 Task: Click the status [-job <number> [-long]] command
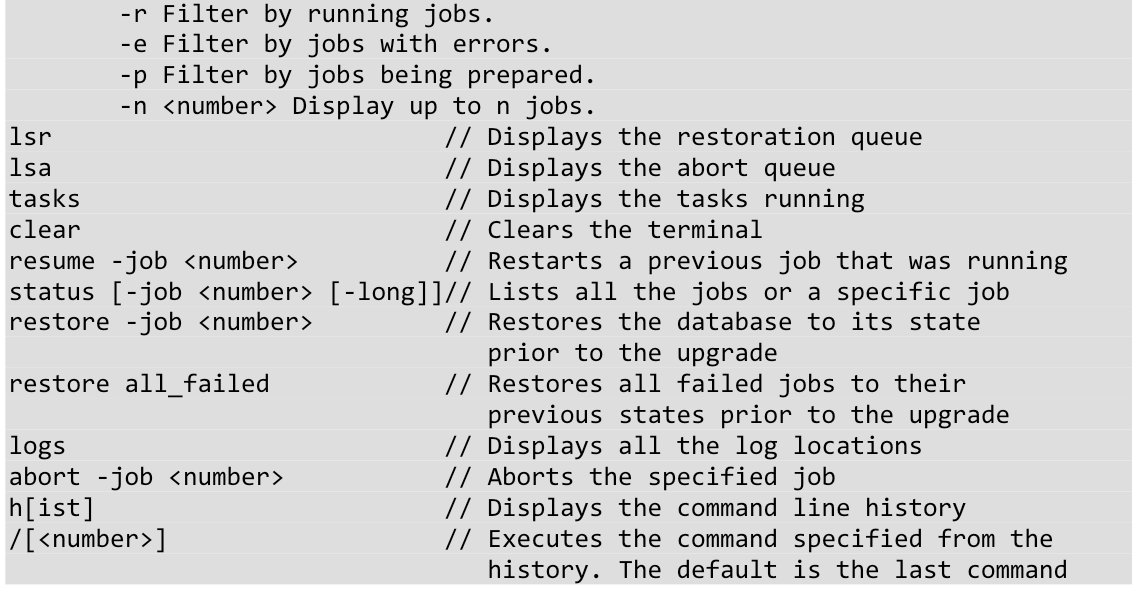pos(225,292)
